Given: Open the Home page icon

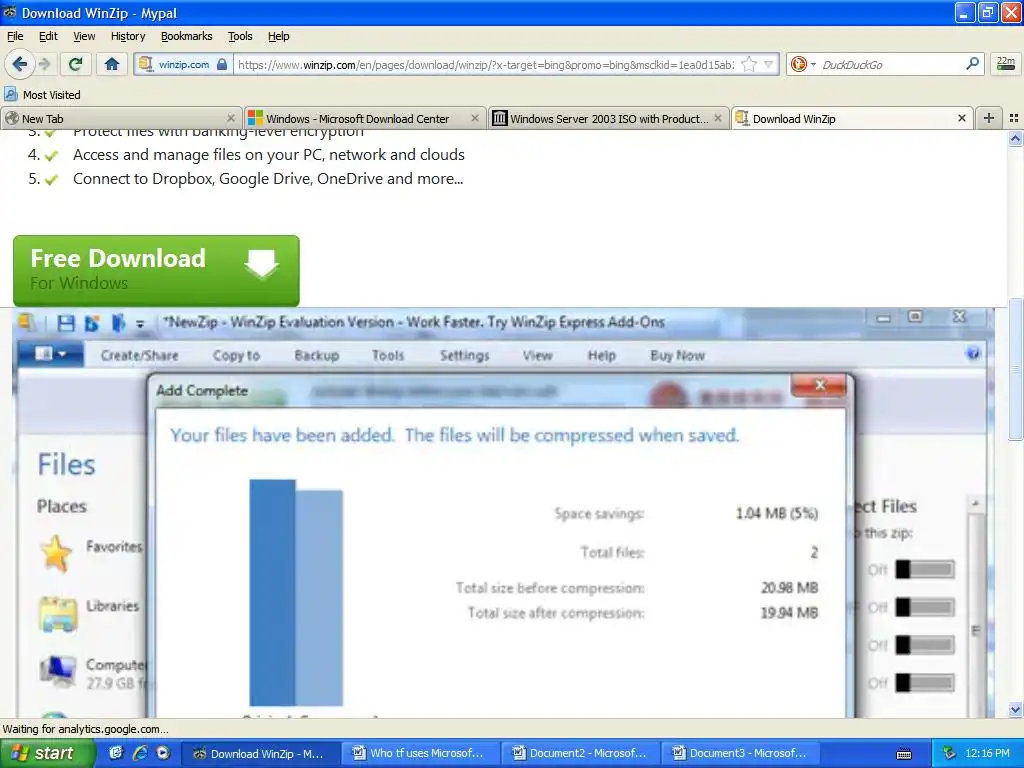Looking at the screenshot, I should click(x=112, y=64).
